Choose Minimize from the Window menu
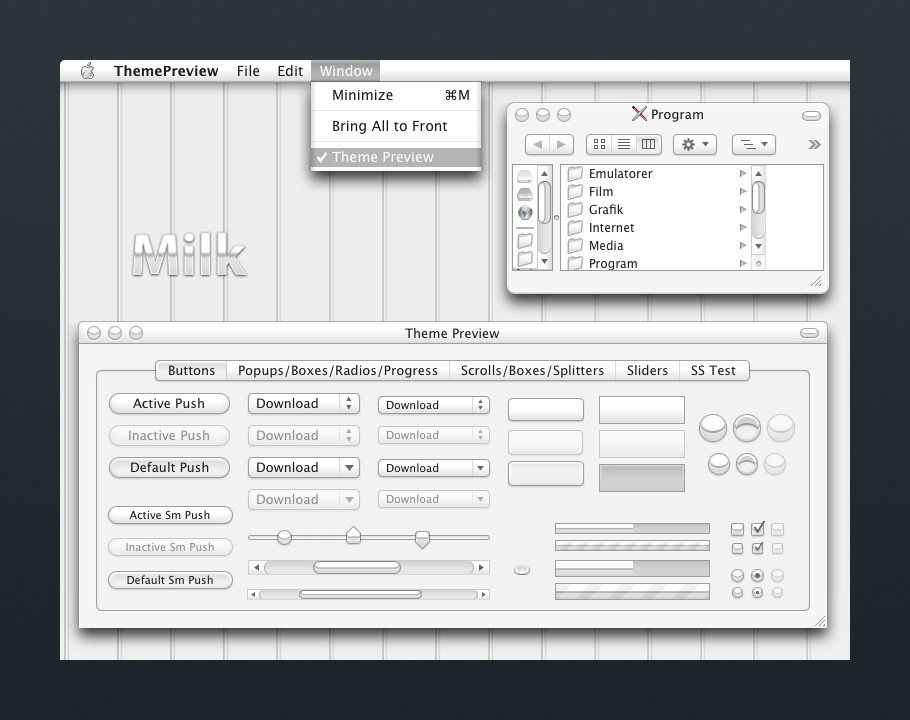Screen dimensions: 910x720 click(362, 95)
